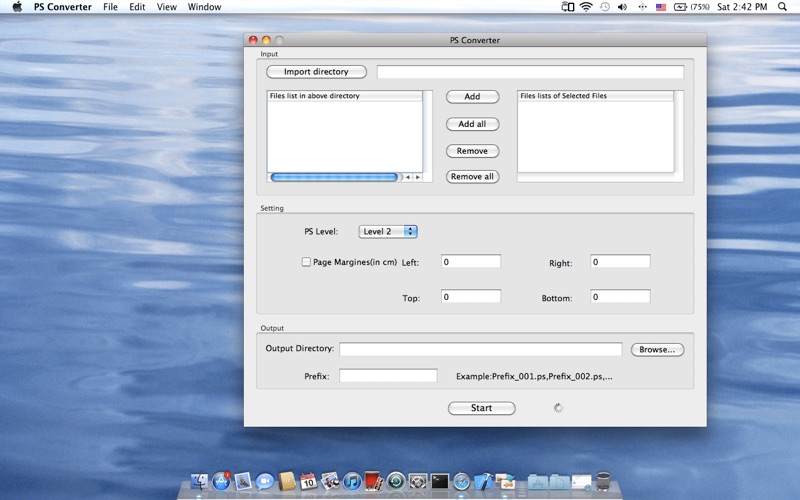Open Finder from the Dock
Image resolution: width=800 pixels, height=500 pixels.
199,481
